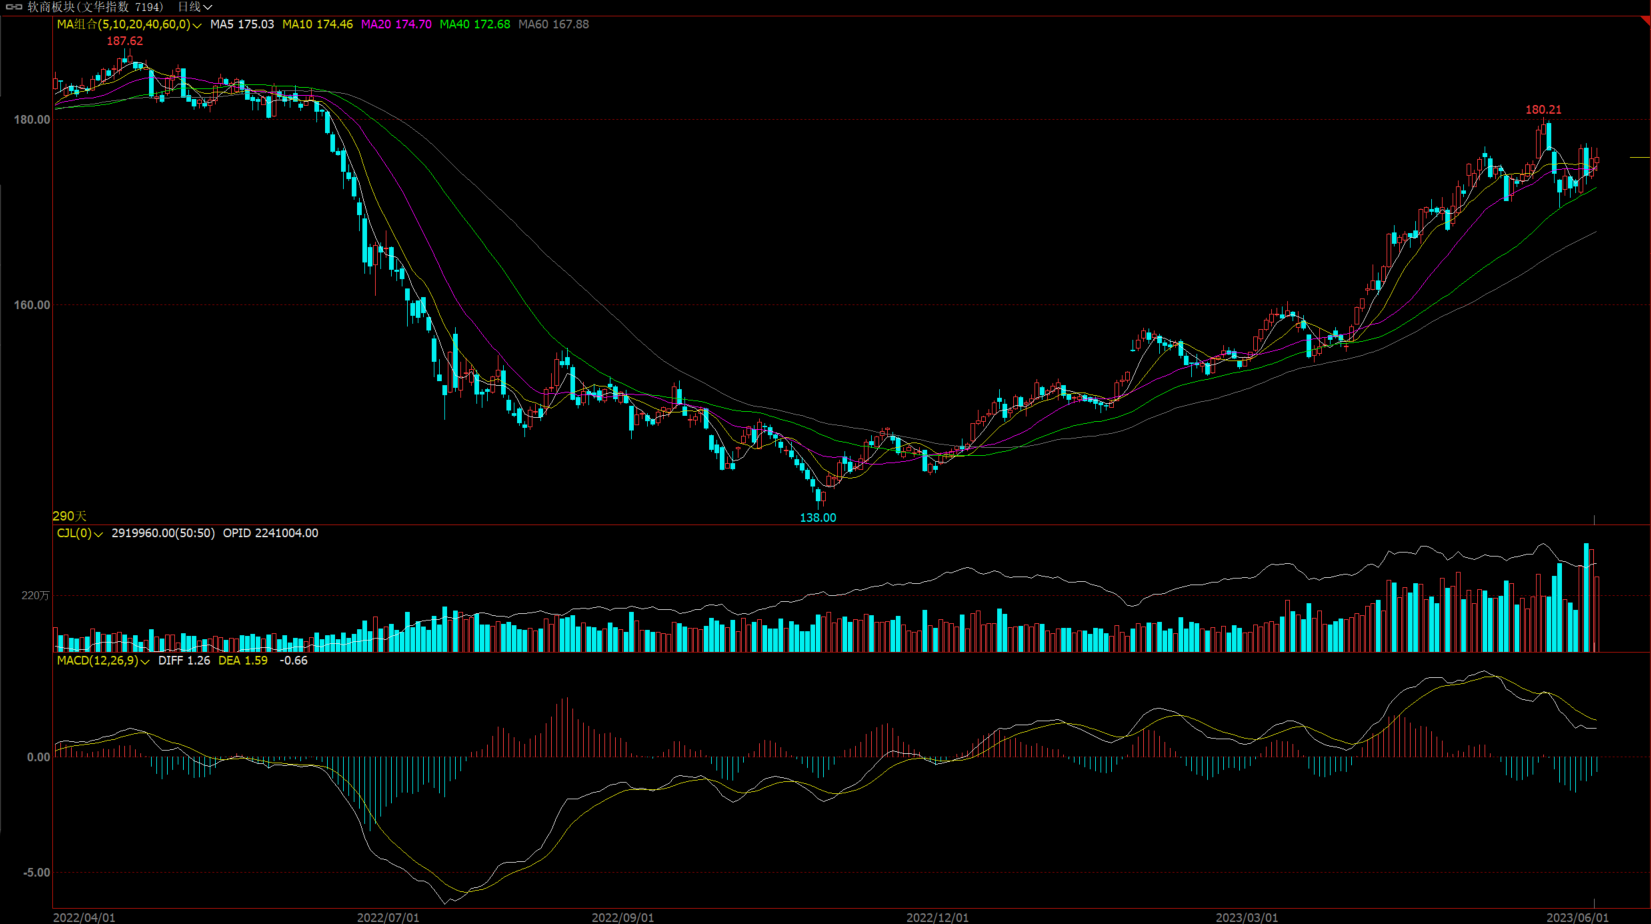Click the 187.62 high price label

125,41
